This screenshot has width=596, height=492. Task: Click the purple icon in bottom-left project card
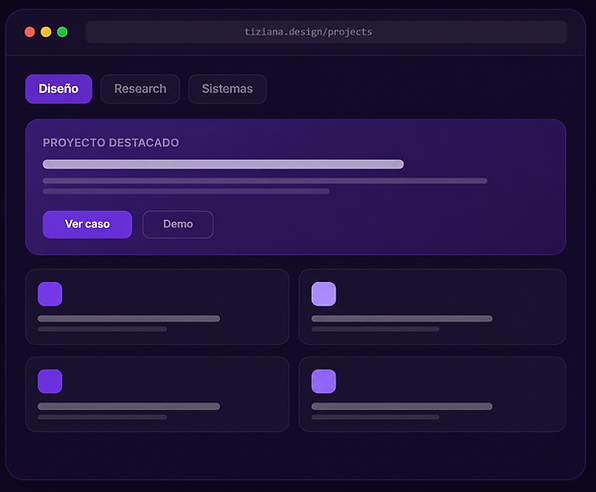pos(50,381)
